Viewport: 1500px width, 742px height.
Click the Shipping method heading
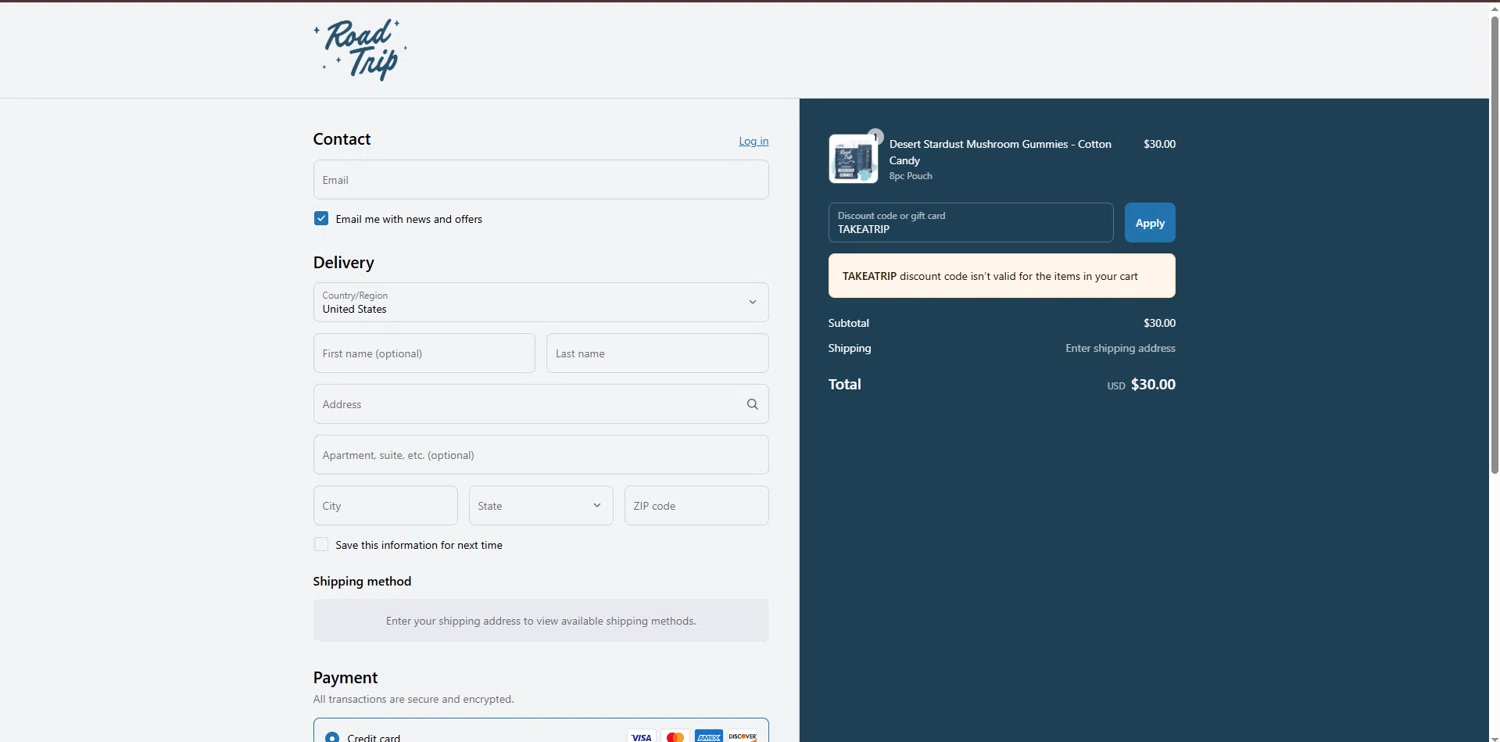pyautogui.click(x=362, y=581)
